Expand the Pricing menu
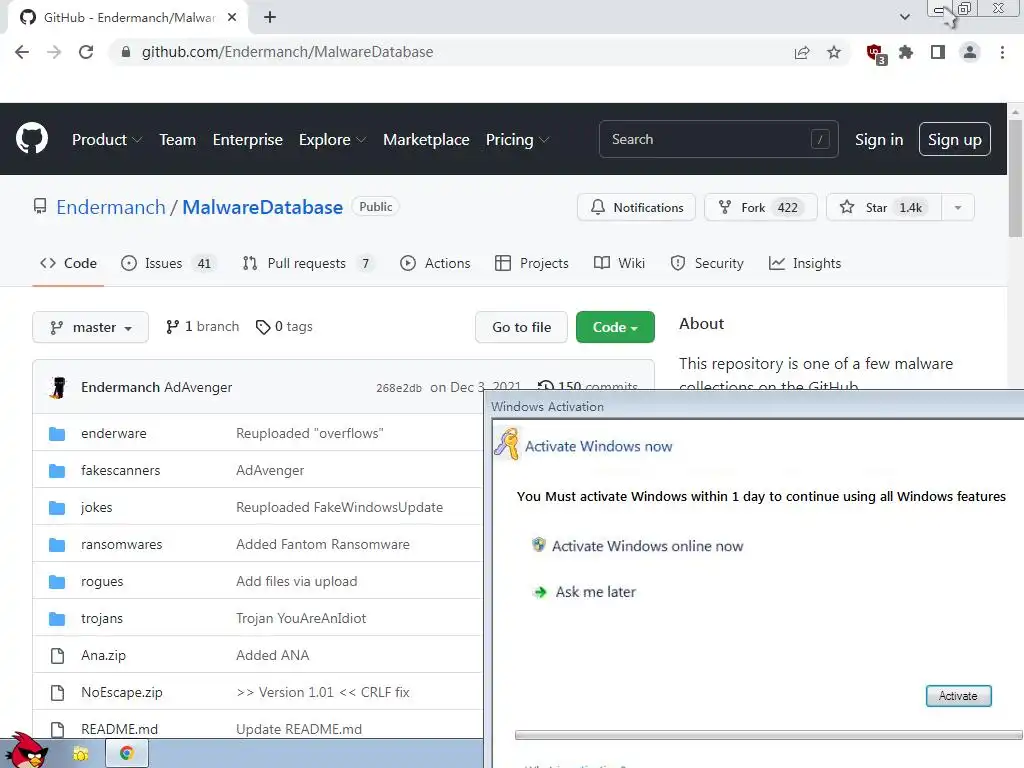The height and width of the screenshot is (768, 1024). (517, 140)
